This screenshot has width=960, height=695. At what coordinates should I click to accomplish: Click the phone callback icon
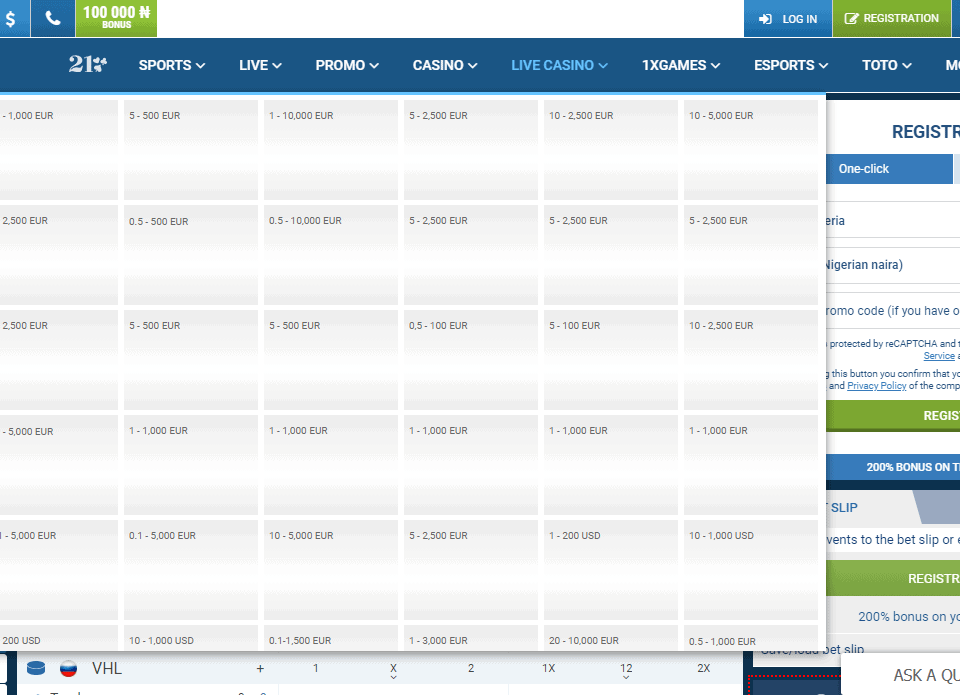click(52, 18)
